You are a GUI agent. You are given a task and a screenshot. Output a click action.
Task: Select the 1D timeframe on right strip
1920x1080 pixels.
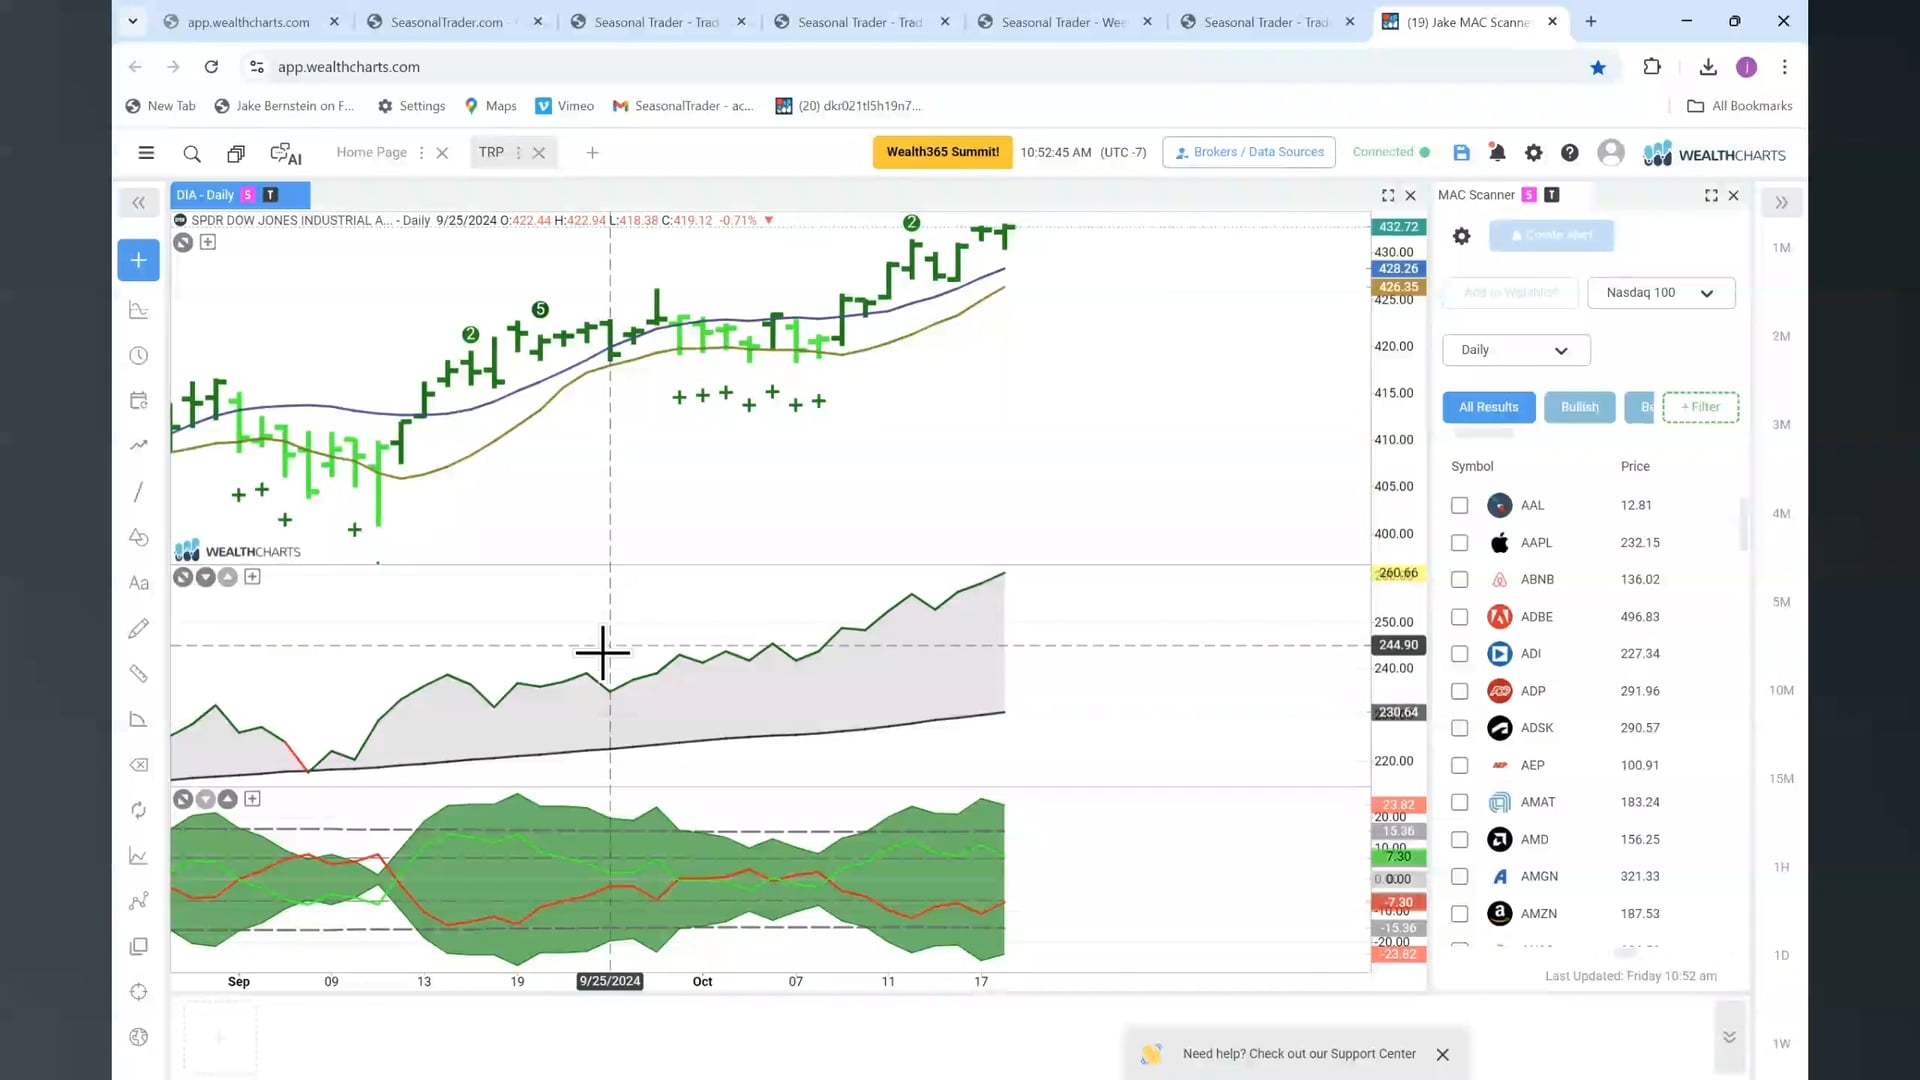click(1781, 955)
